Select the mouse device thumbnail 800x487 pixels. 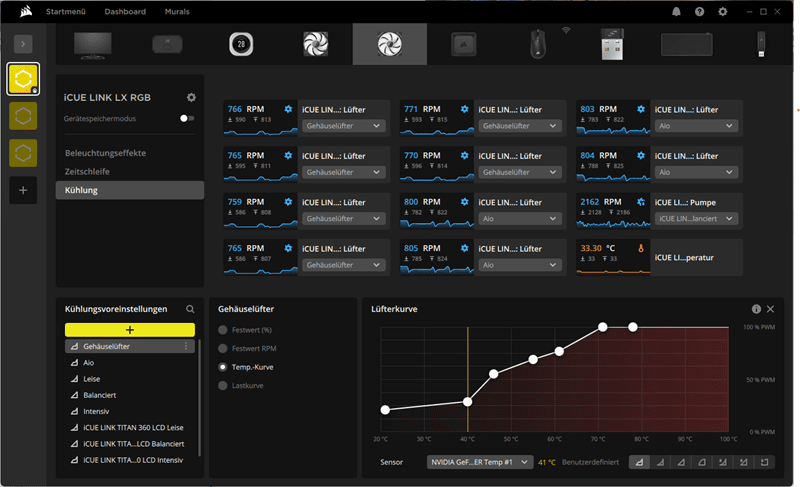point(538,44)
